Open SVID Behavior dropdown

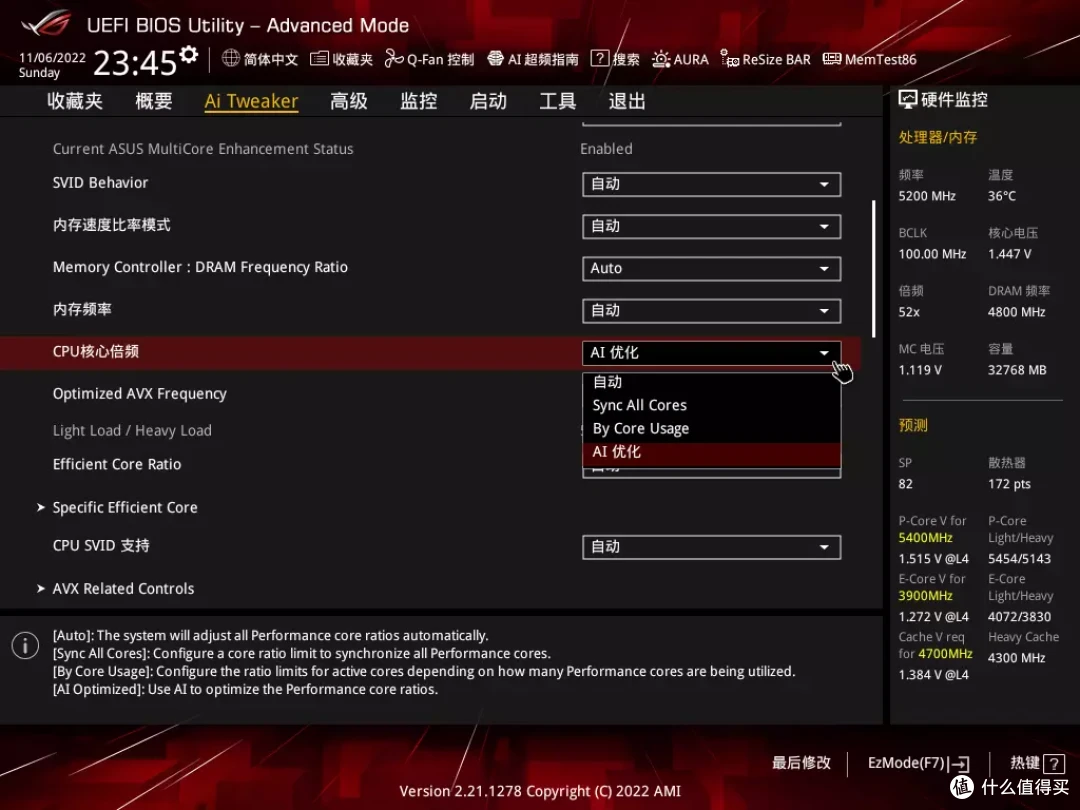point(712,184)
